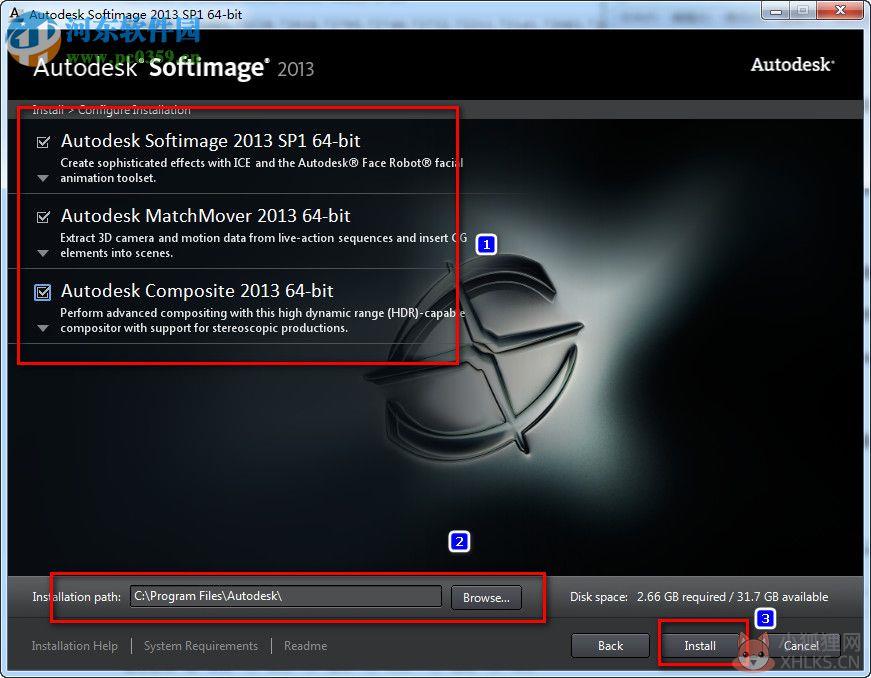Select the Autodesk Softimage 2013 SP1 64-bit title

(x=211, y=141)
